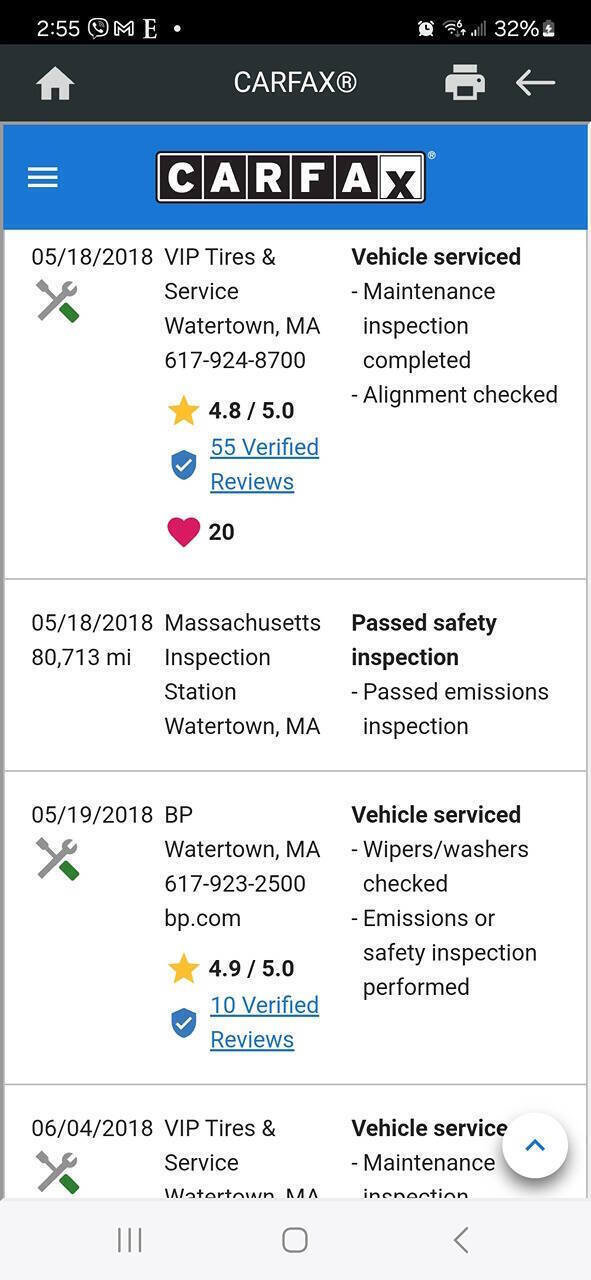Tap the verified shield beside 10 Verified Reviews
Viewport: 591px width, 1280px height.
point(183,1023)
